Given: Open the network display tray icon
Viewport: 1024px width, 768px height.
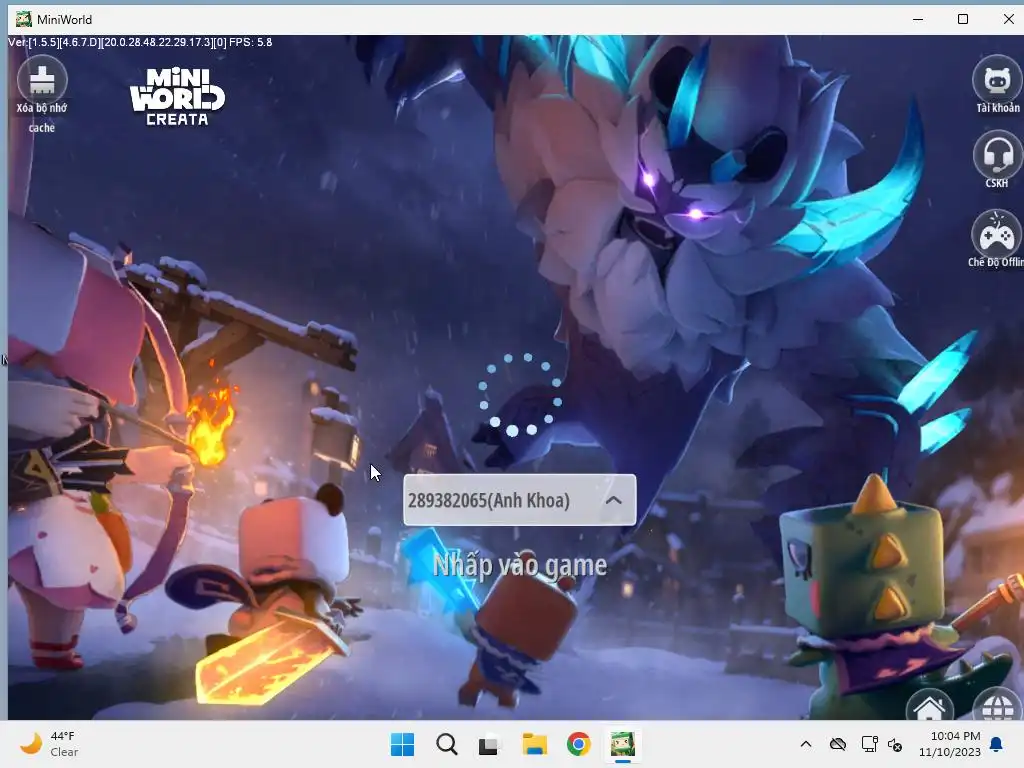Looking at the screenshot, I should (x=869, y=744).
